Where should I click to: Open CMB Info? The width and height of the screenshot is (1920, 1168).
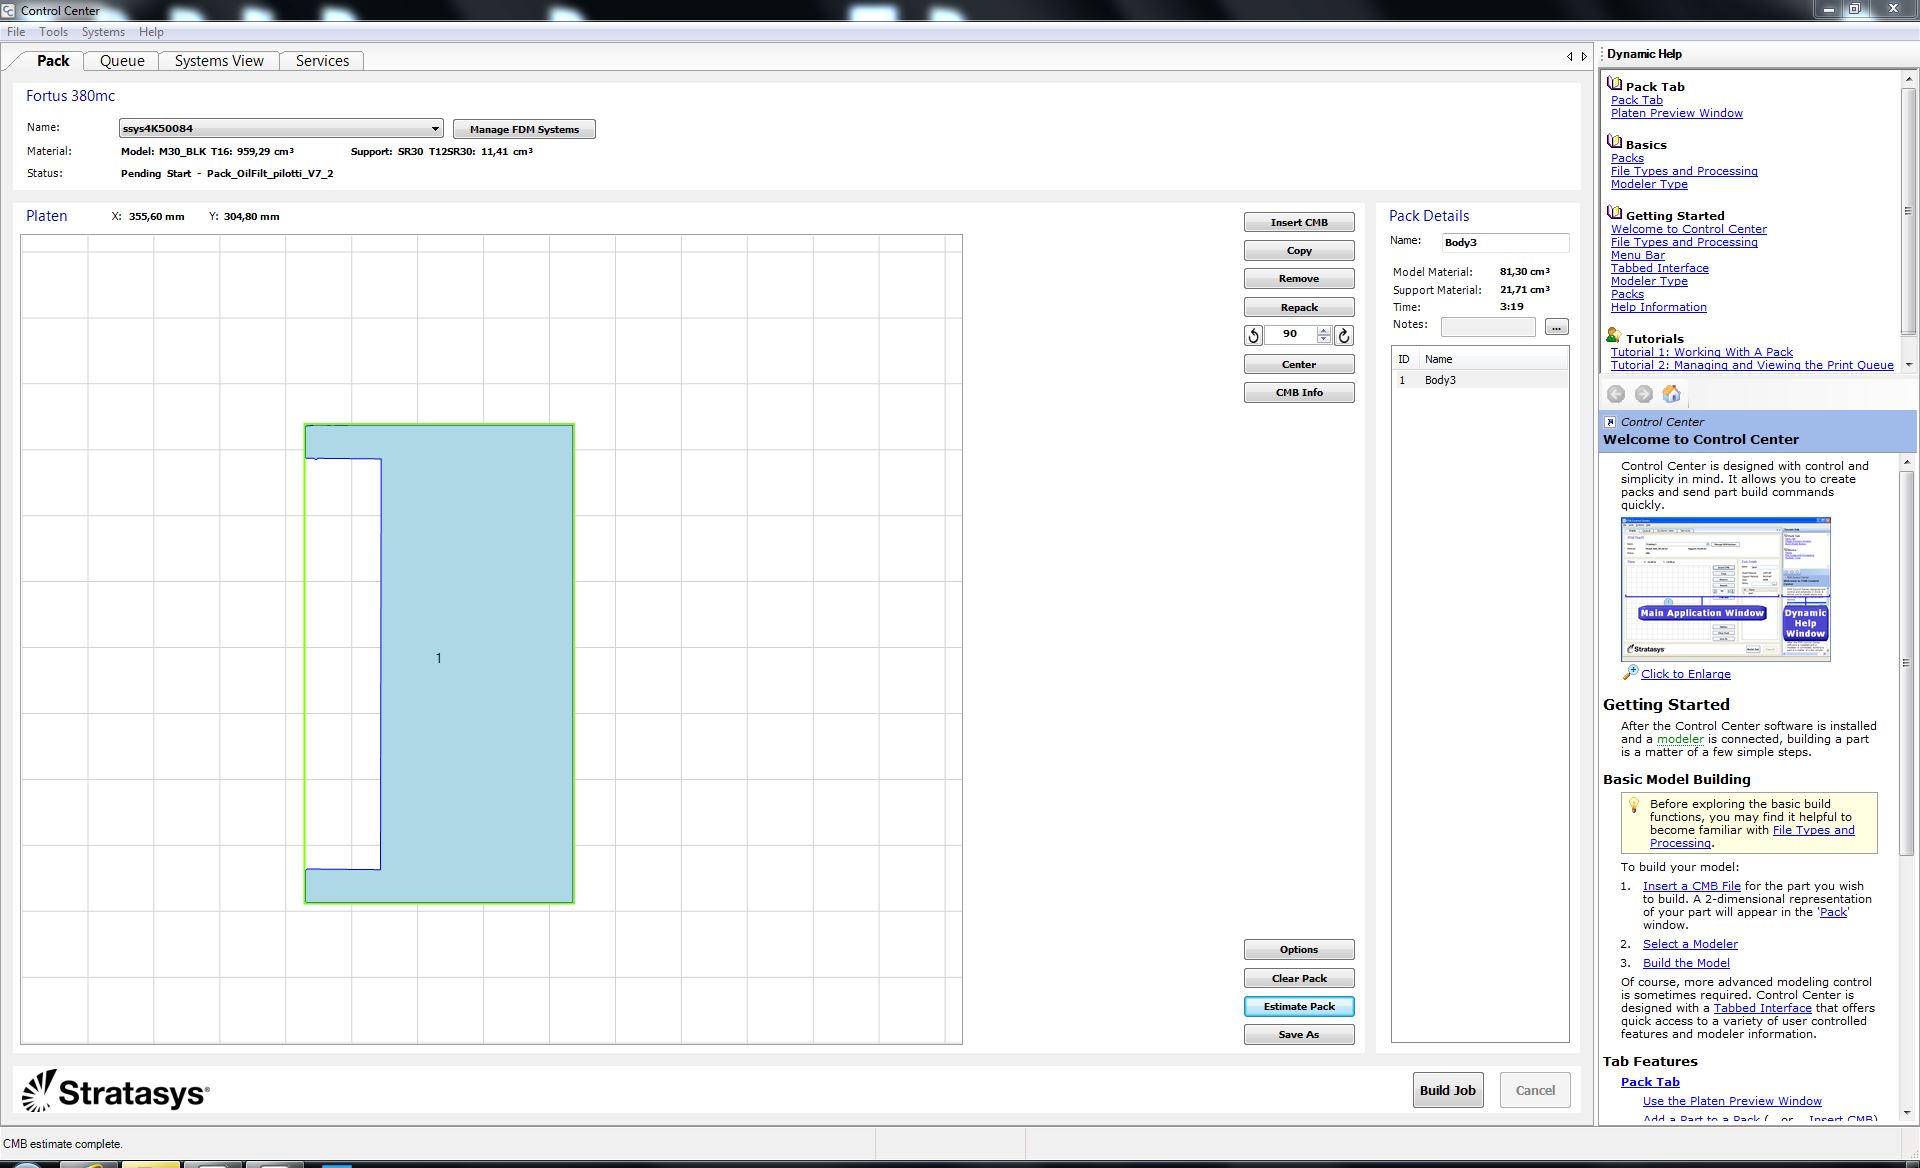pyautogui.click(x=1299, y=392)
